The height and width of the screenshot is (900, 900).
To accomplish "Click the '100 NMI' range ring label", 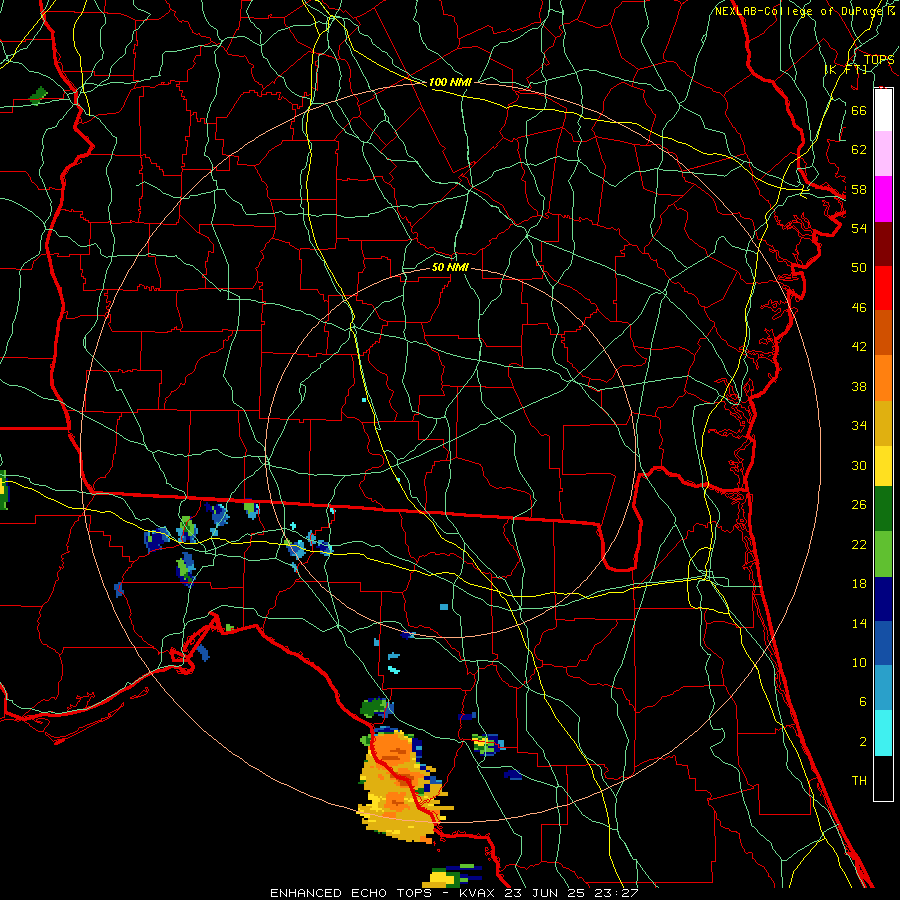I will pos(450,82).
